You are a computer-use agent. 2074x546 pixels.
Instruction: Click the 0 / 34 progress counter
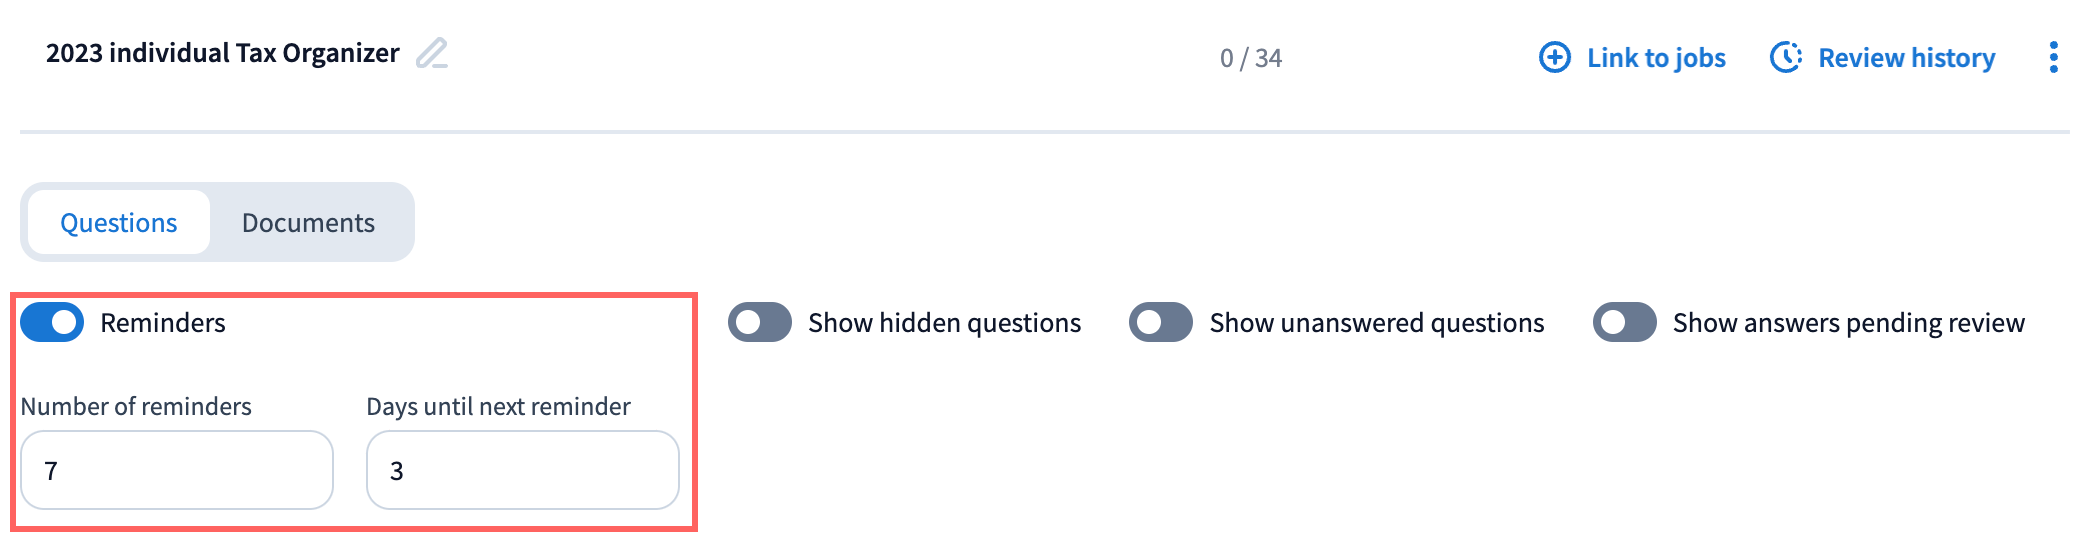coord(1250,58)
